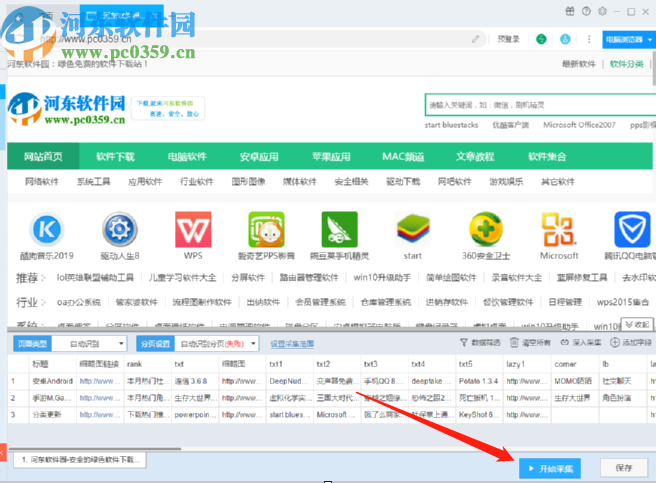Click the 收起 collapse button

tap(638, 324)
